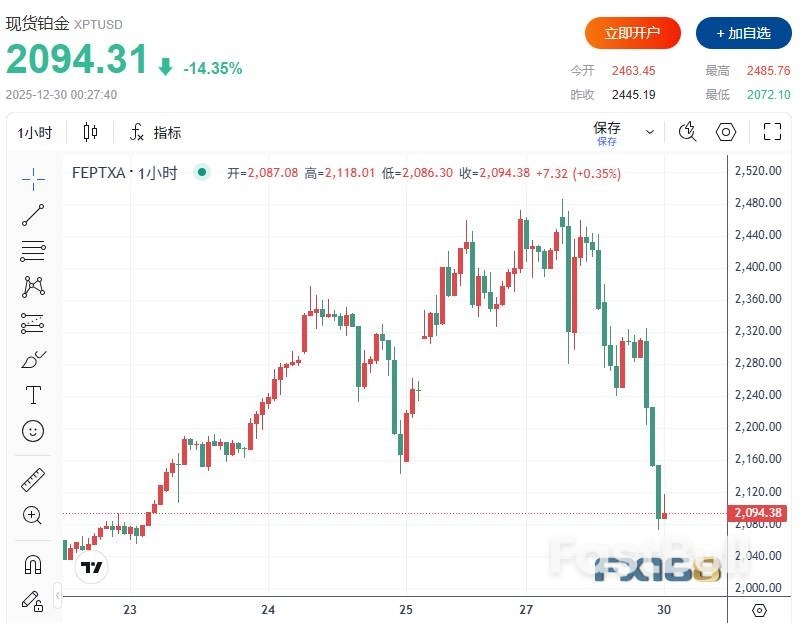Open candlestick chart style menu
Screen dimensions: 800x623
[x=91, y=132]
